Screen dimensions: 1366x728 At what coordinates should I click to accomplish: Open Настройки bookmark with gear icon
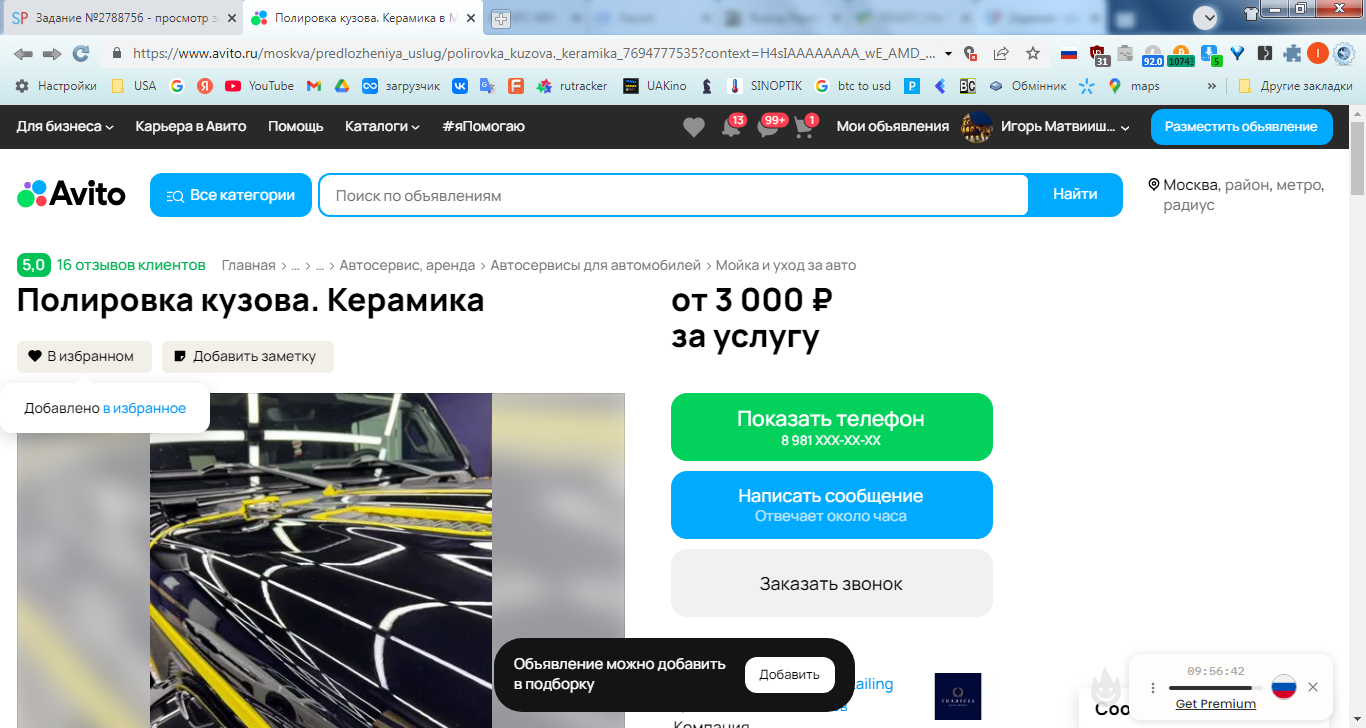pyautogui.click(x=56, y=86)
